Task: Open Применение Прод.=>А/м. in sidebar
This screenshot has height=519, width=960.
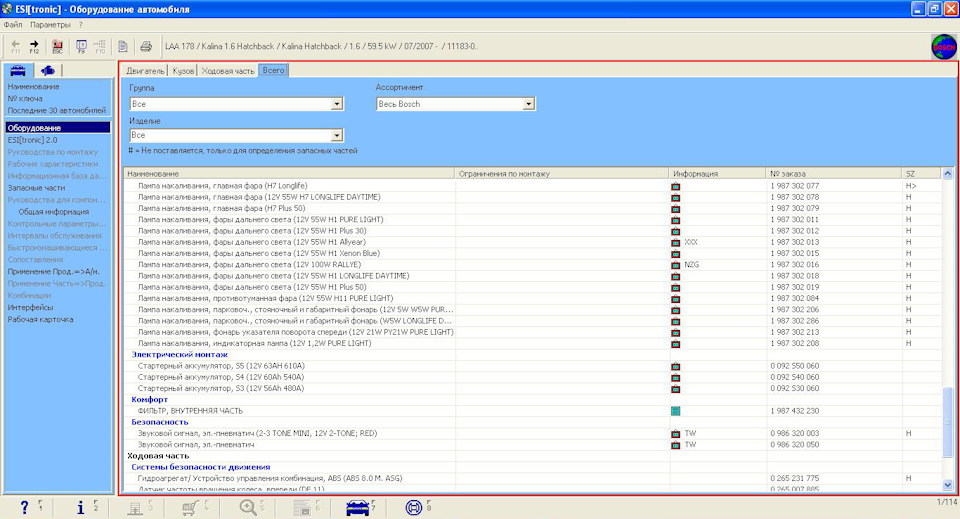Action: tap(53, 272)
